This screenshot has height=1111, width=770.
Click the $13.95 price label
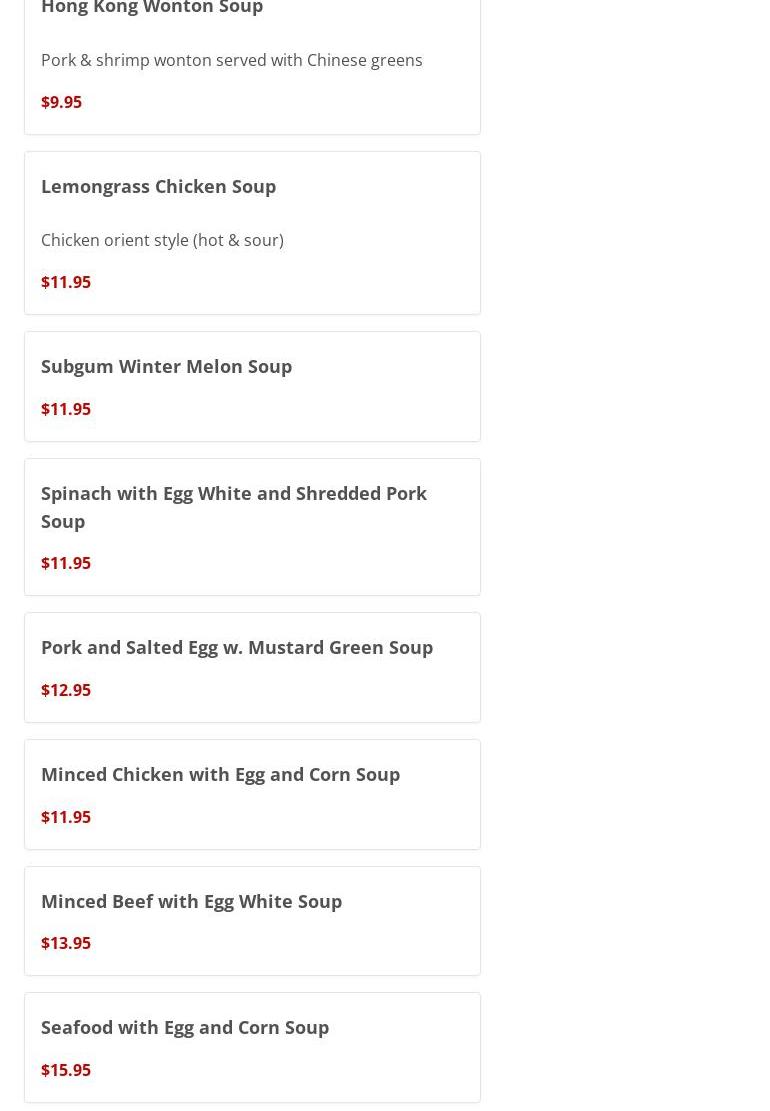point(66,943)
